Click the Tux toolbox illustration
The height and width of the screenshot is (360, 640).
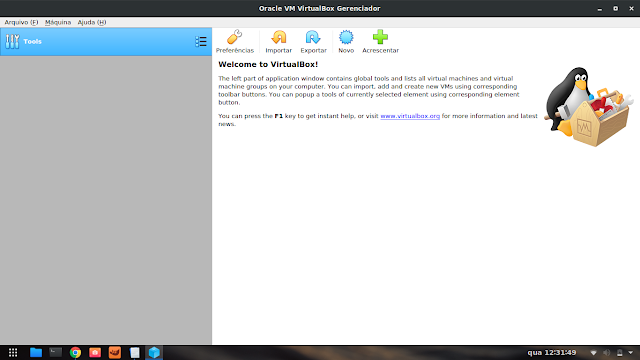(589, 107)
